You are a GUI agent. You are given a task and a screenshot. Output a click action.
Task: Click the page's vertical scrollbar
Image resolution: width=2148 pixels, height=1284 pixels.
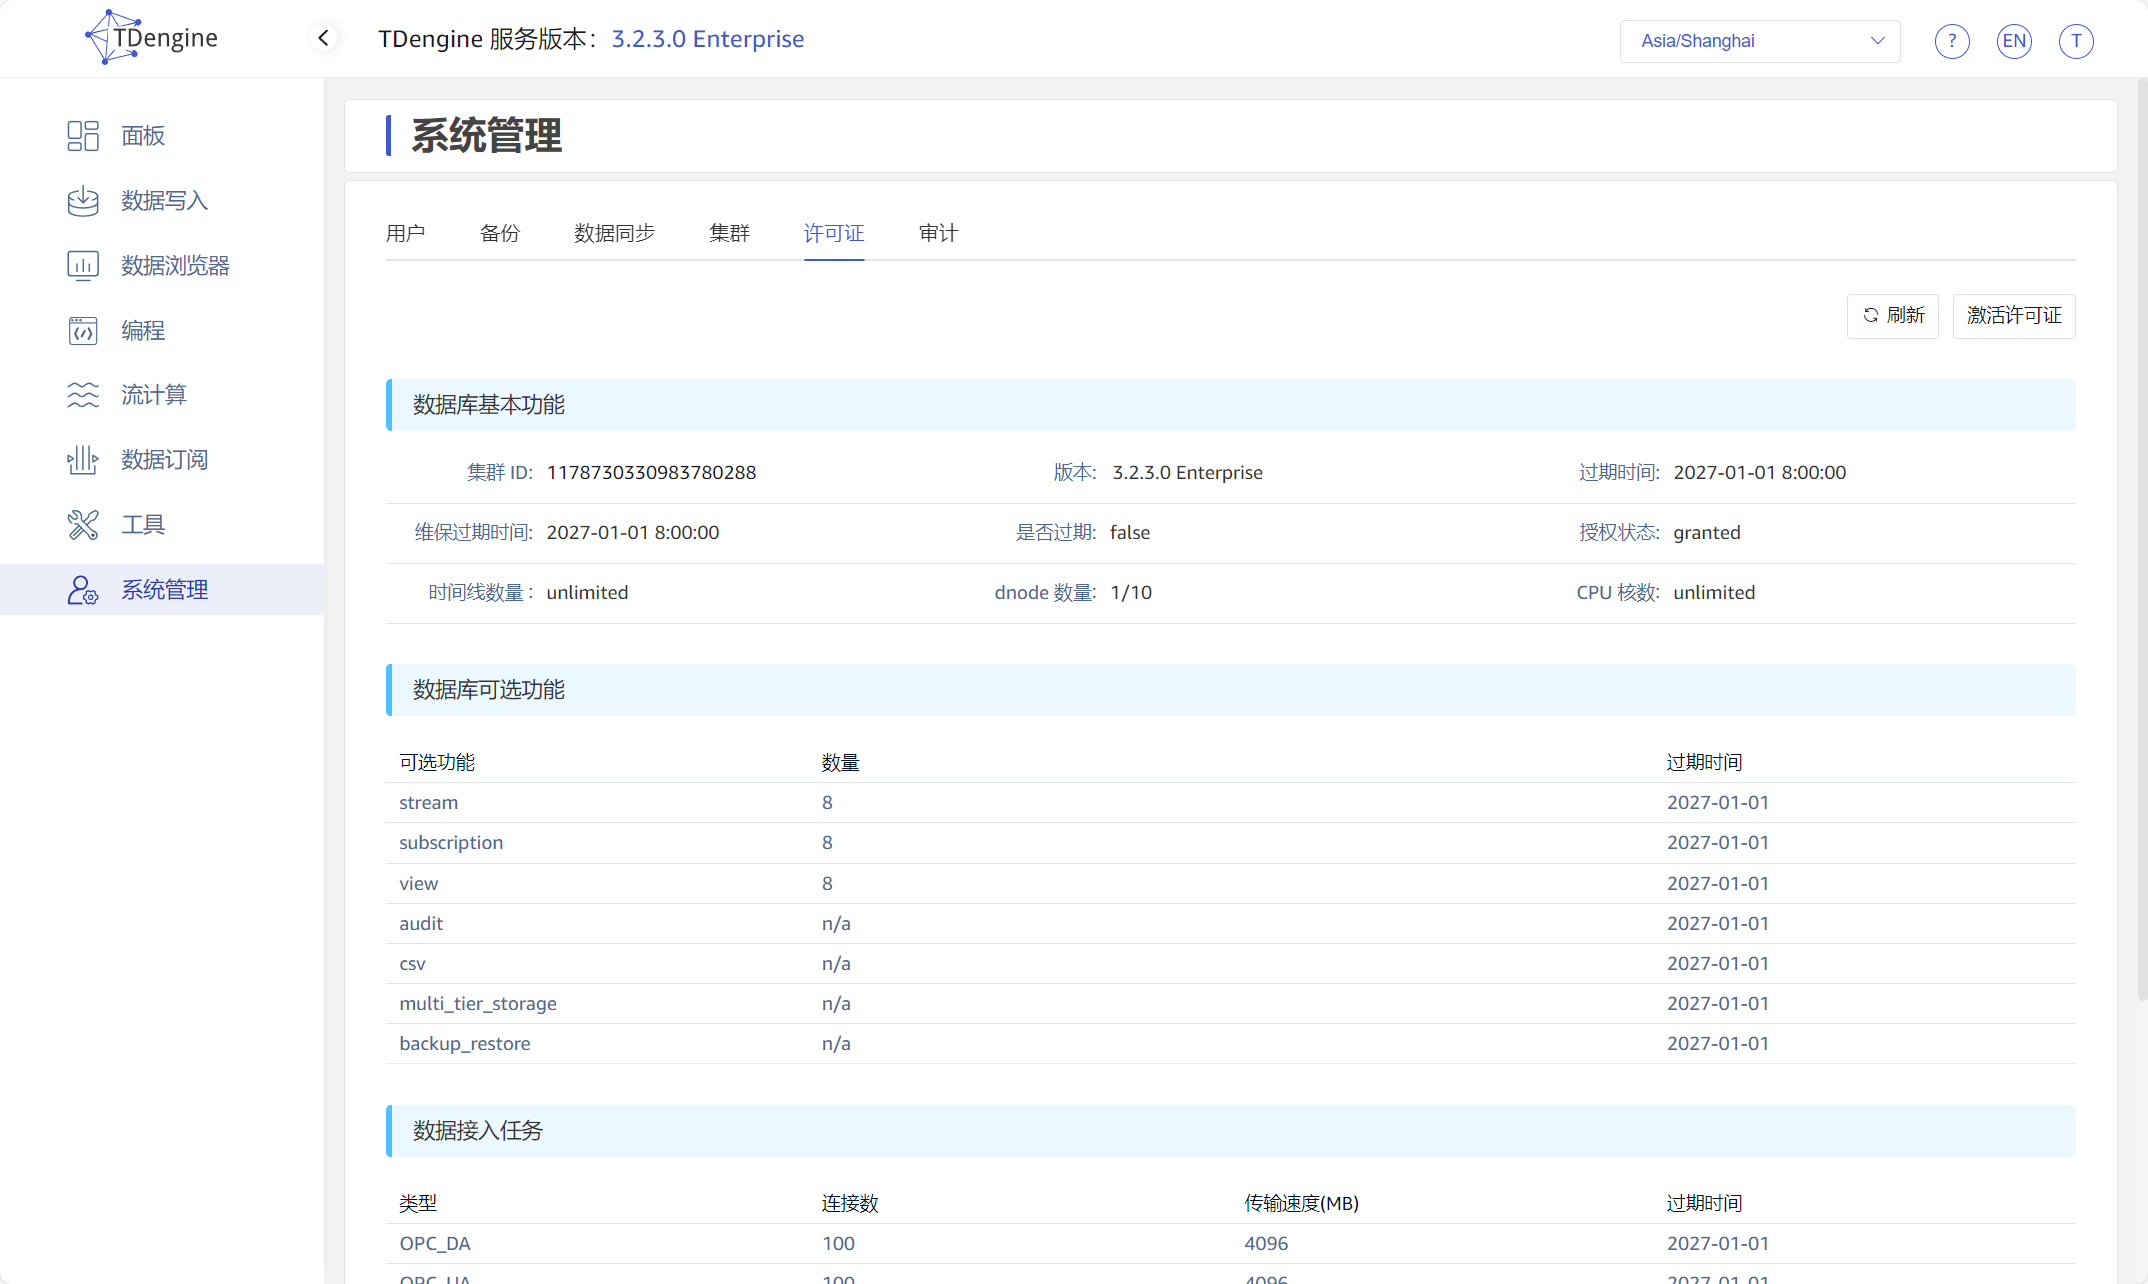2141,540
